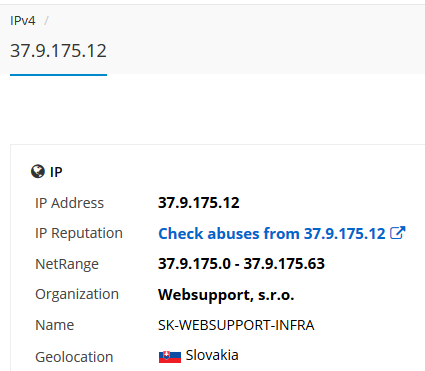Click the breadcrumb slash separator after IPv4

coord(46,21)
